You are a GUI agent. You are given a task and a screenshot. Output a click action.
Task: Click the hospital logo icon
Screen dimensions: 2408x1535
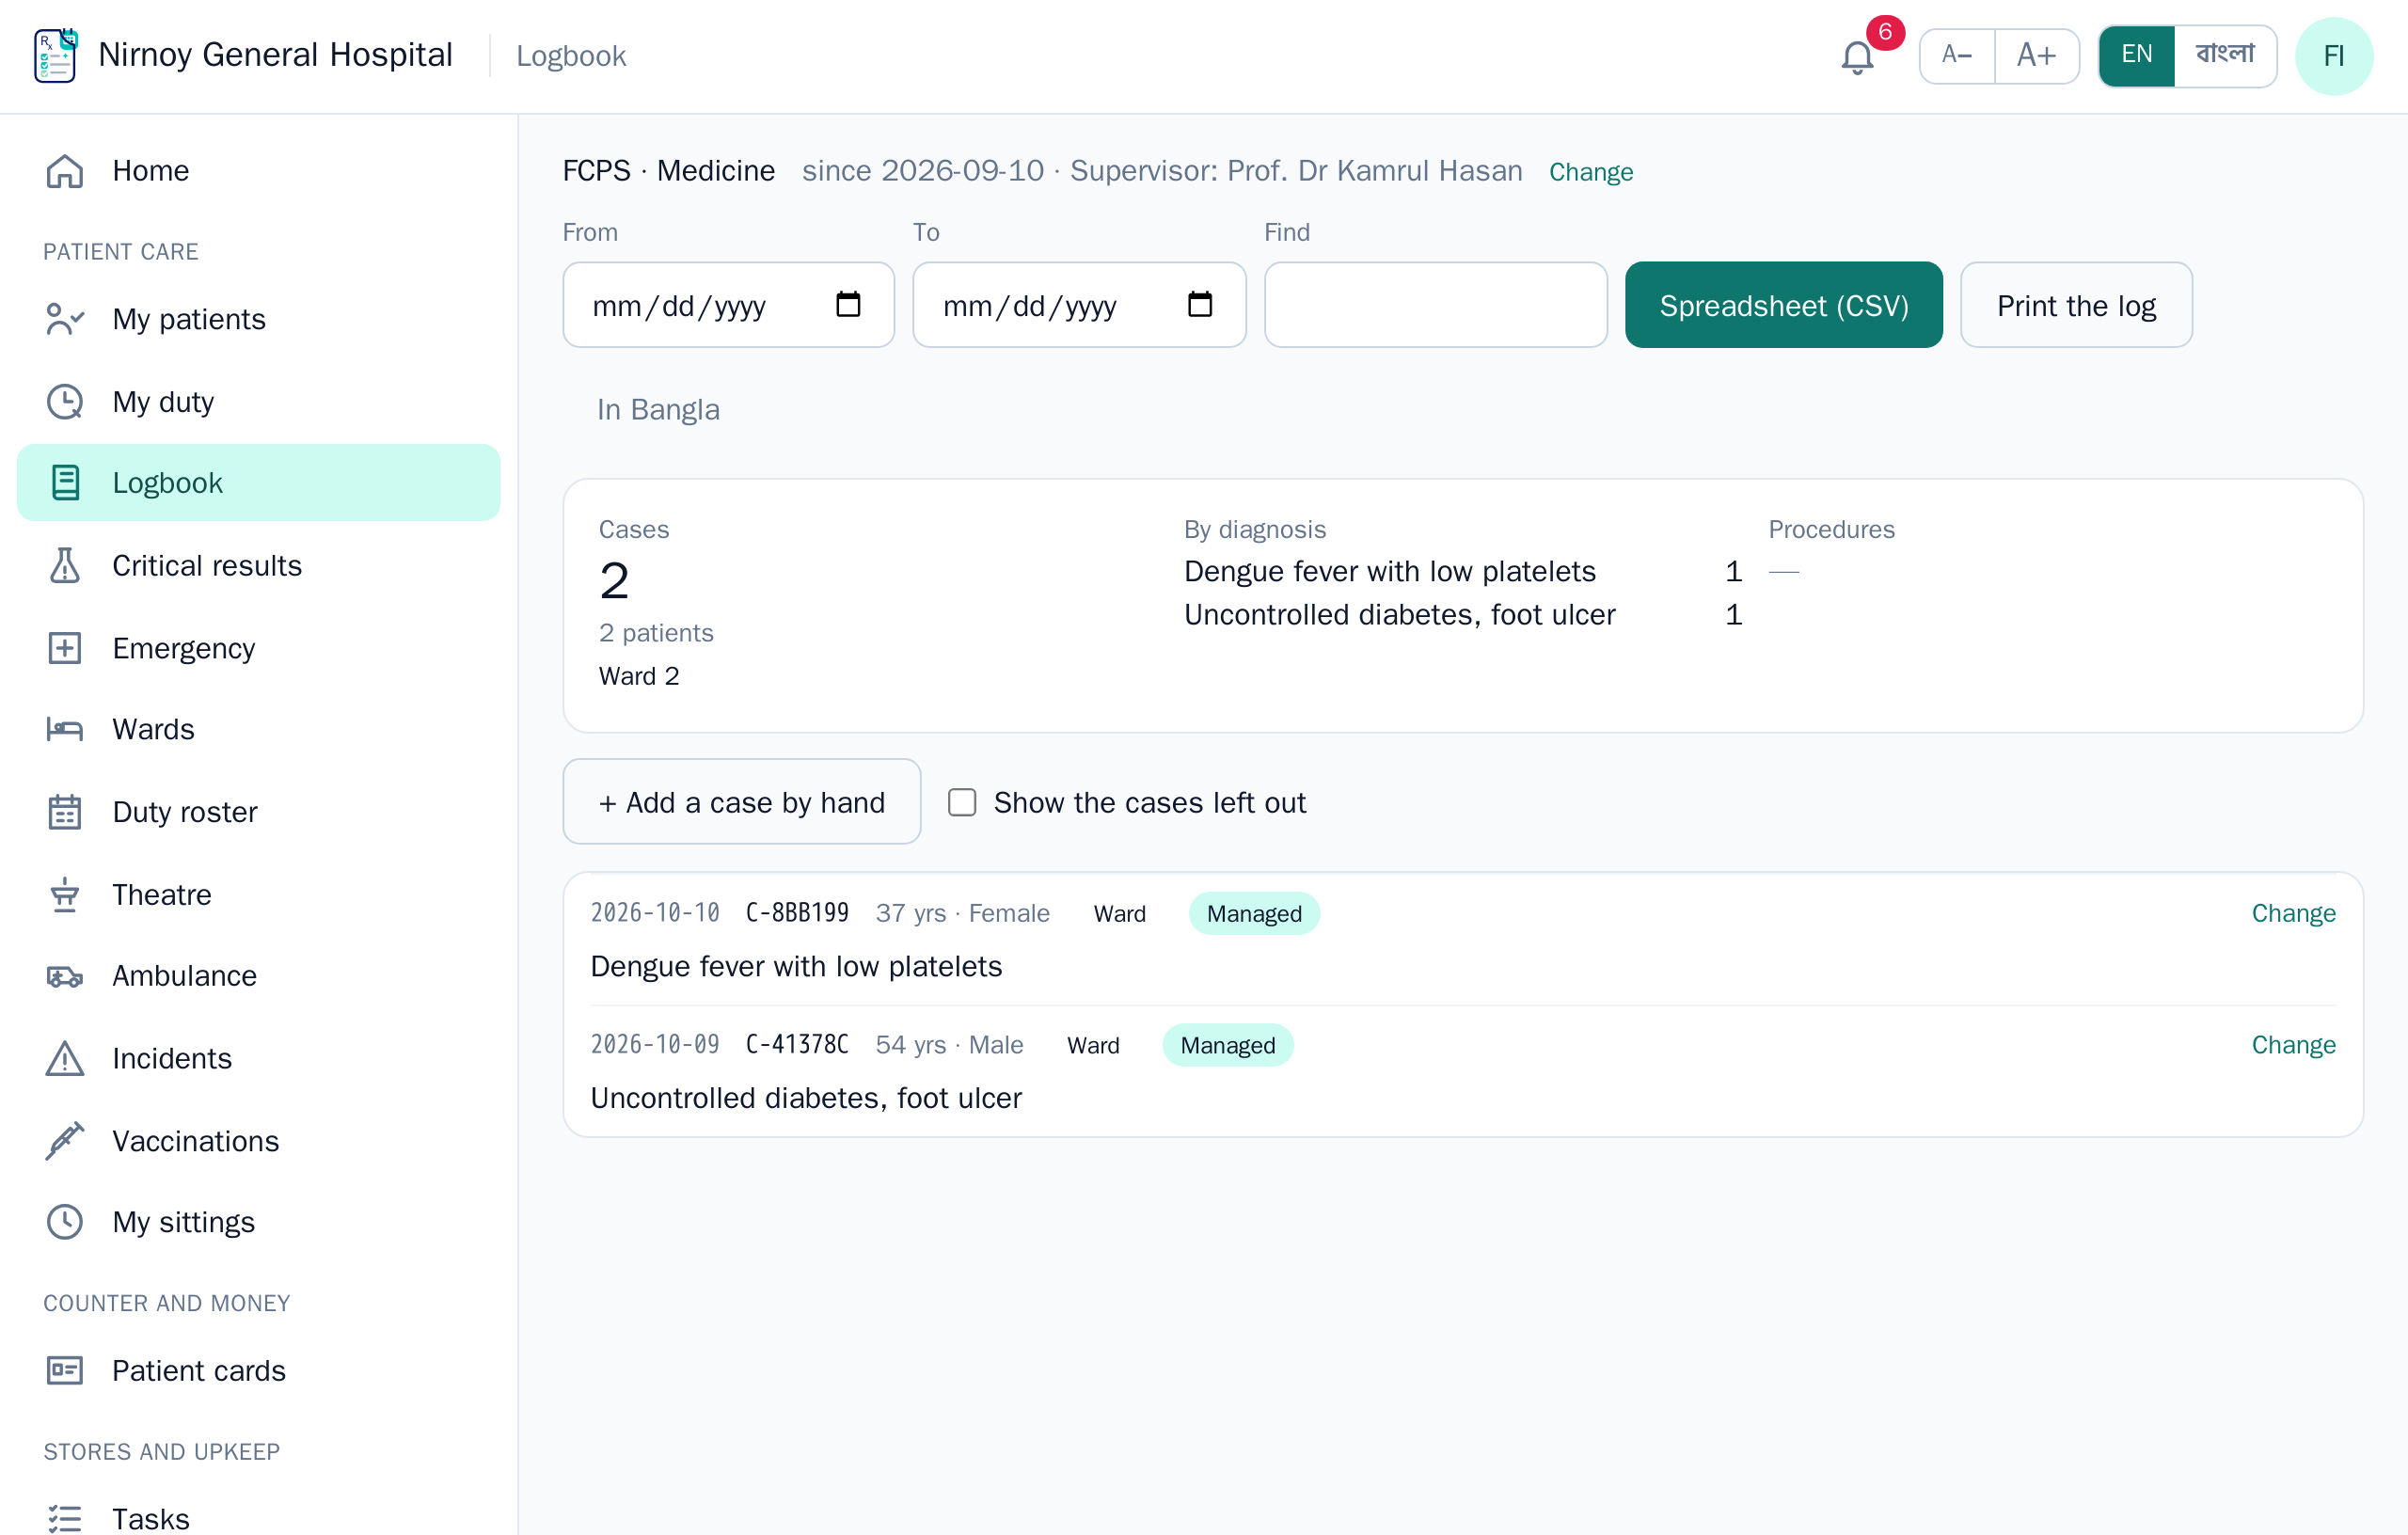(56, 55)
